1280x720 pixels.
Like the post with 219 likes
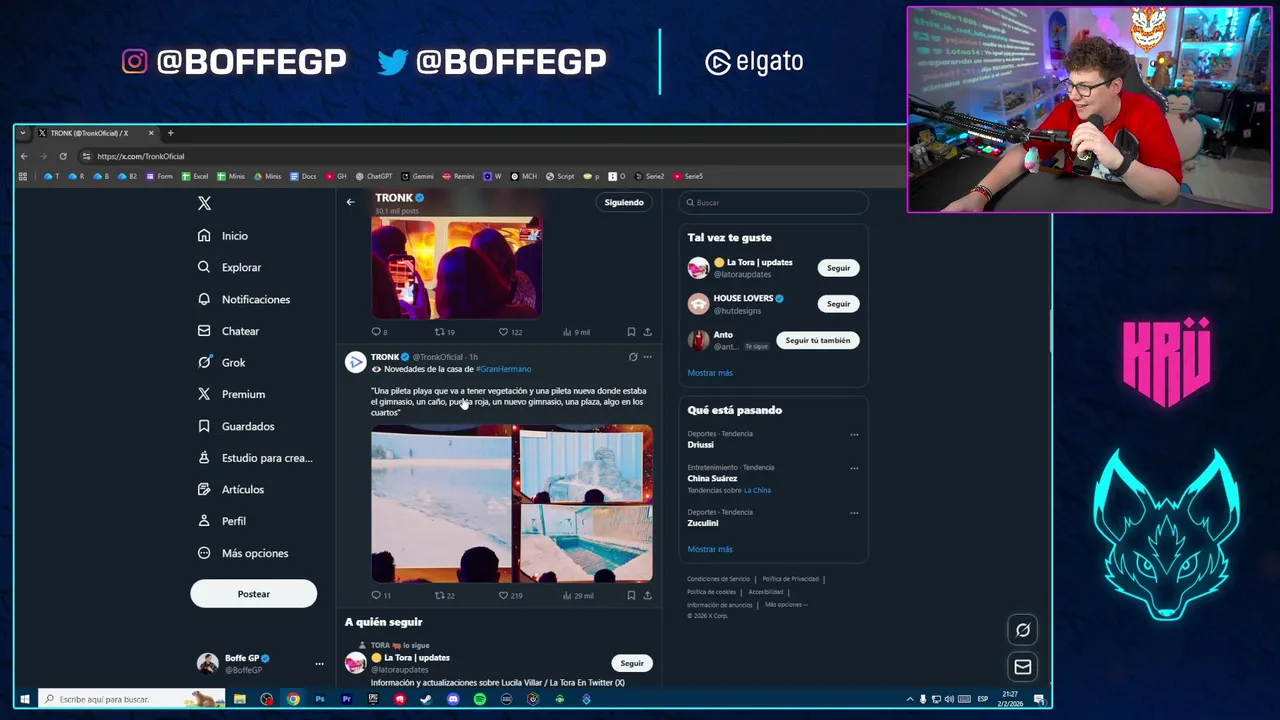point(510,595)
